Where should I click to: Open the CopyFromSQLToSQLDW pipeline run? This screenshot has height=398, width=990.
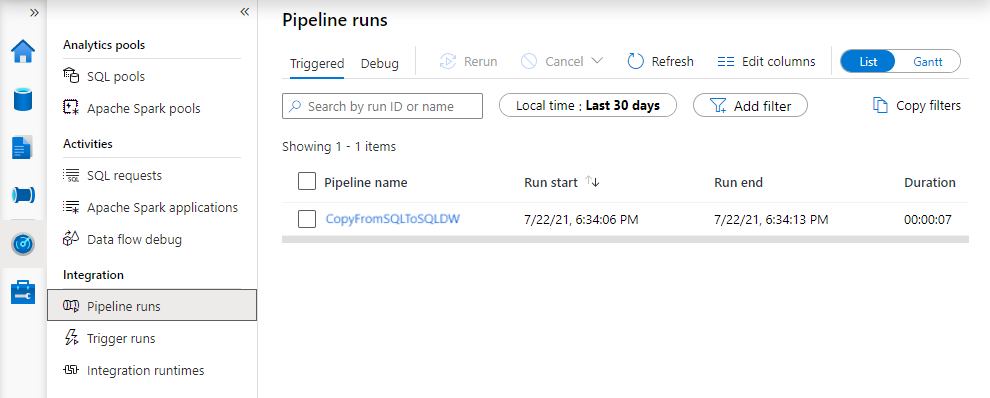tap(393, 219)
